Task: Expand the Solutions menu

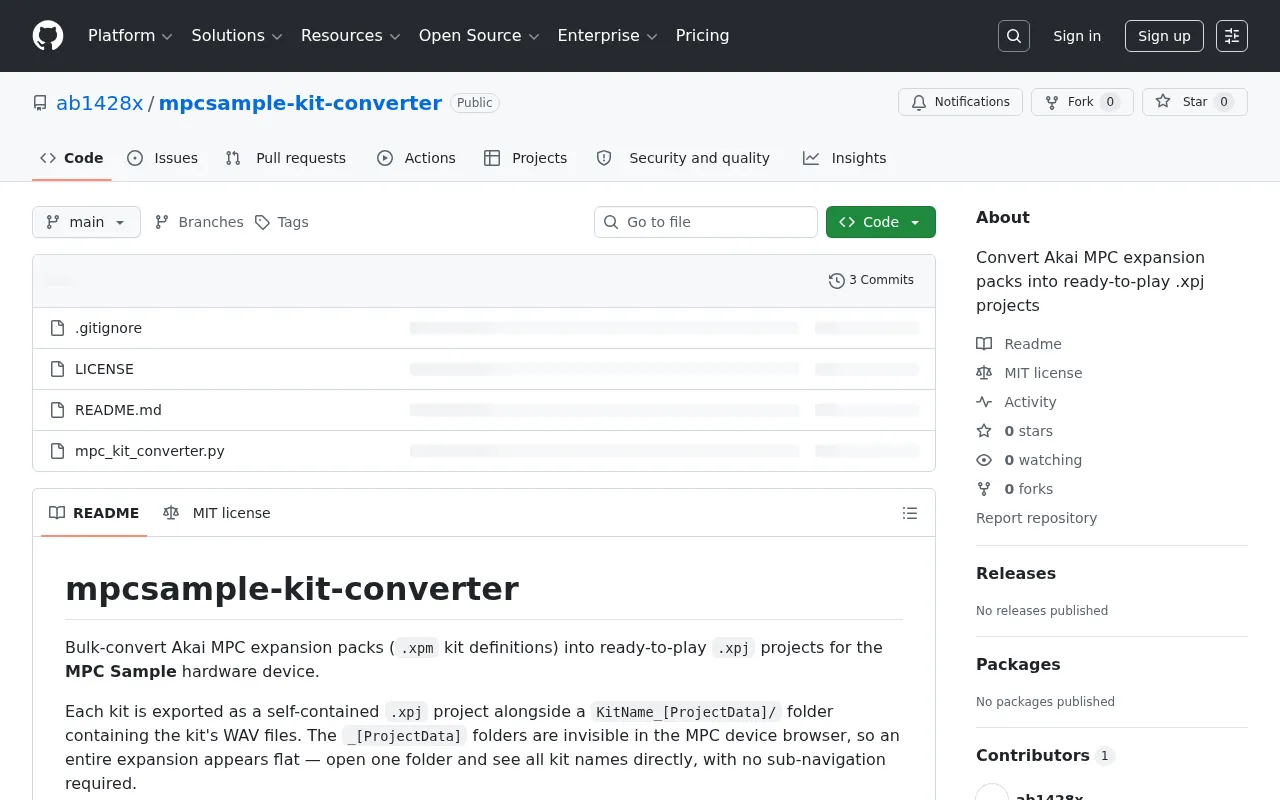Action: coord(237,36)
